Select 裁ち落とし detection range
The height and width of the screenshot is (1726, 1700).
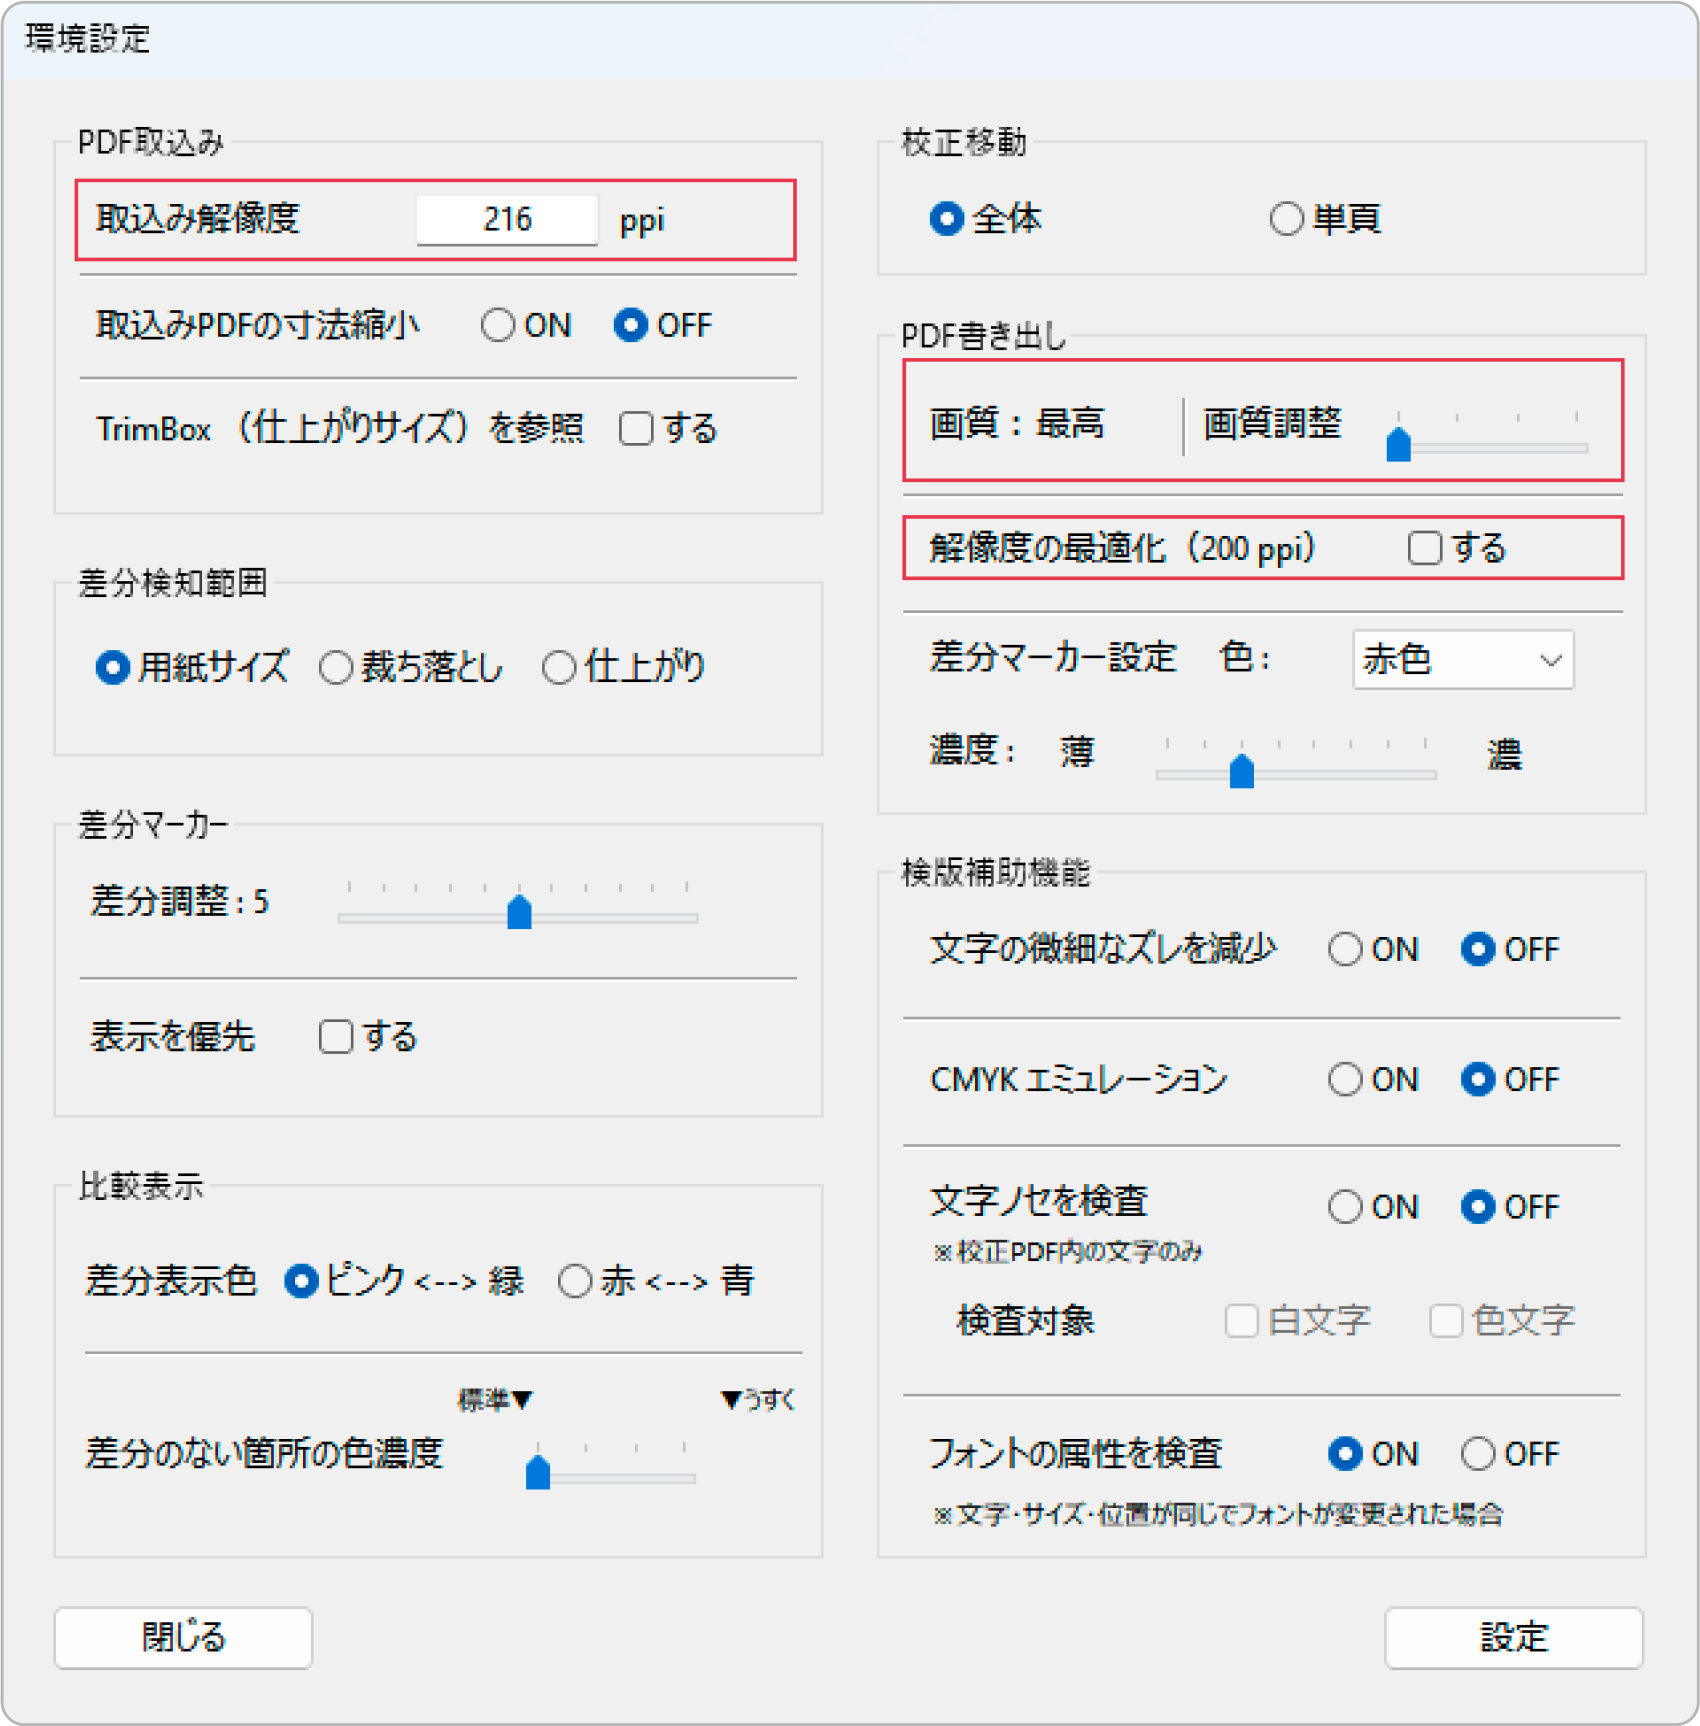tap(336, 667)
